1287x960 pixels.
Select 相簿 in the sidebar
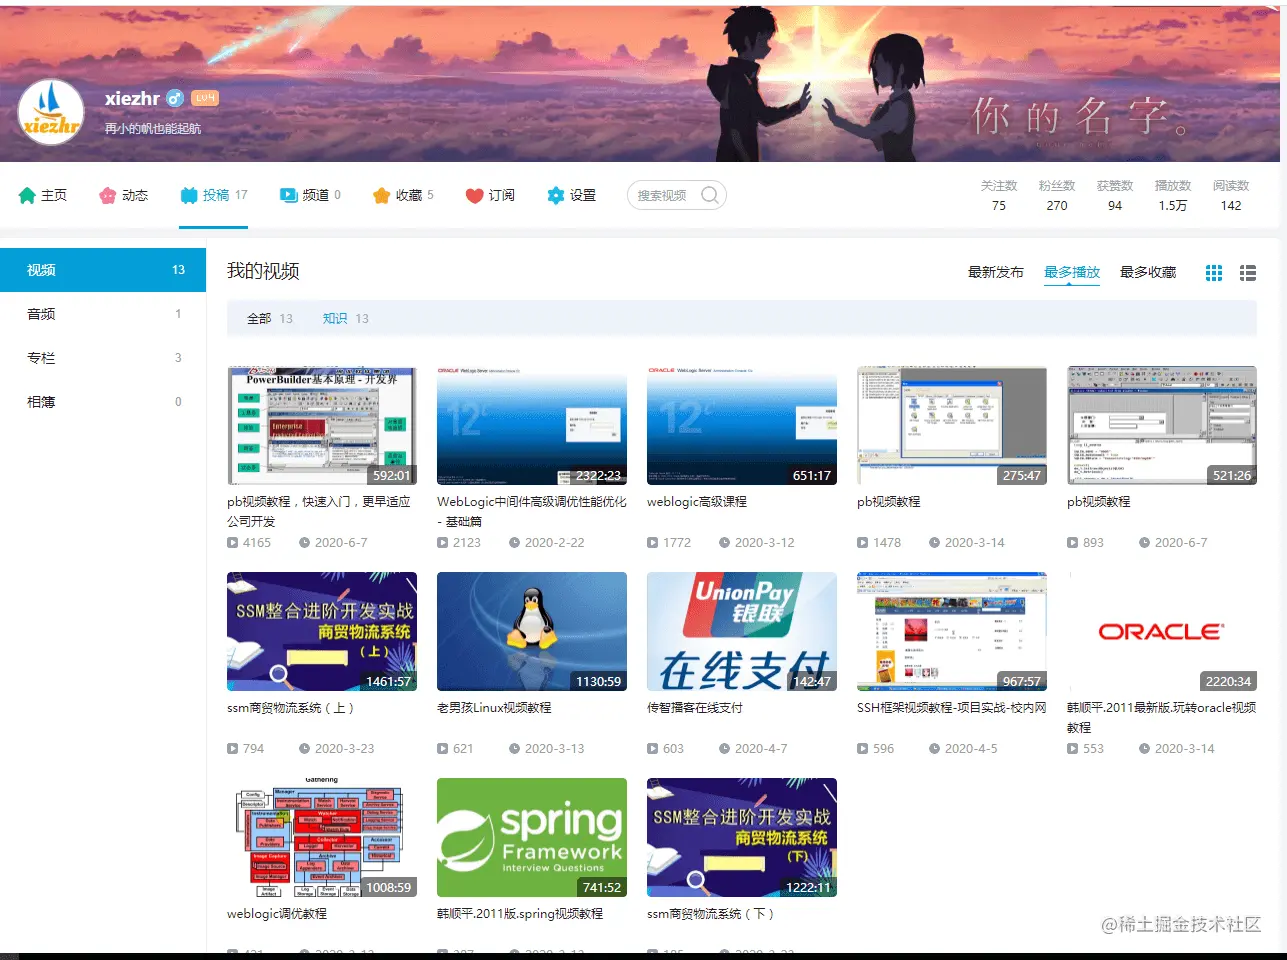[103, 402]
